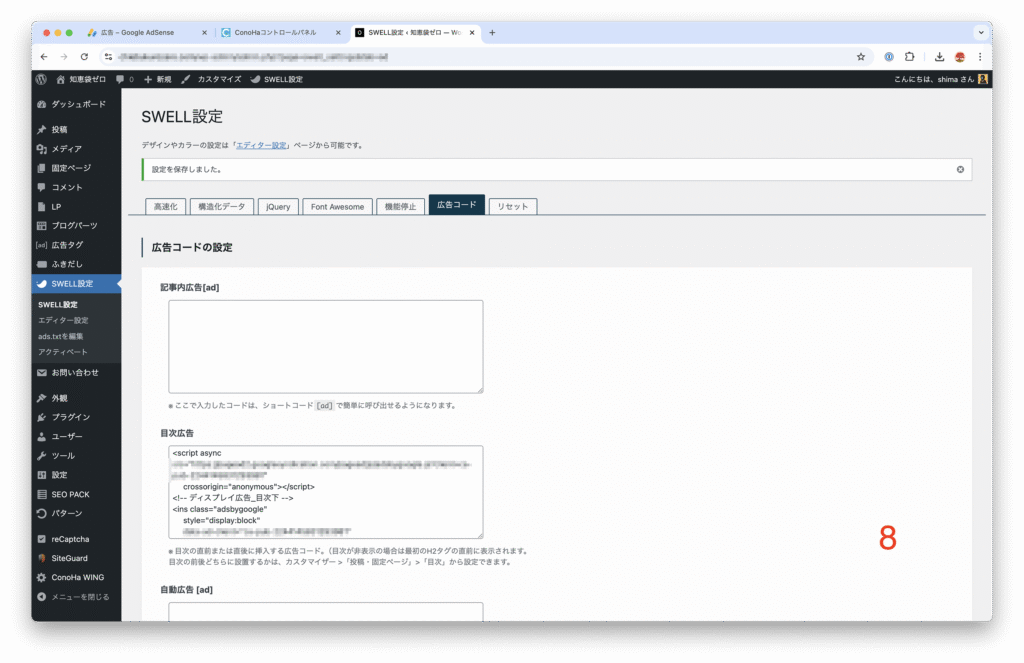Open アクティベート submenu item
This screenshot has width=1024, height=663.
coord(63,351)
